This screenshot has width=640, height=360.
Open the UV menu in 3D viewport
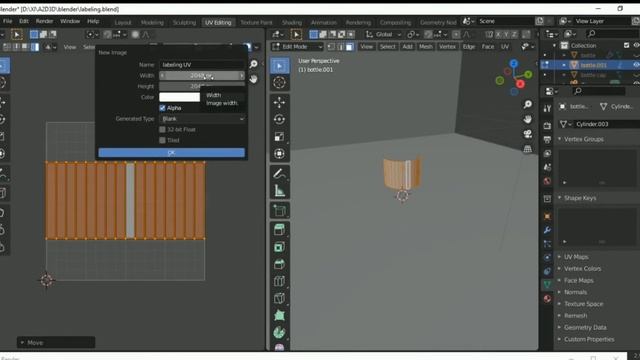point(505,47)
